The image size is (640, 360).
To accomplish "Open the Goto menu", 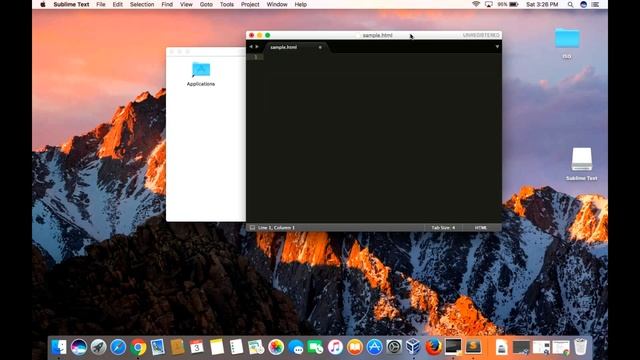I will [x=206, y=4].
